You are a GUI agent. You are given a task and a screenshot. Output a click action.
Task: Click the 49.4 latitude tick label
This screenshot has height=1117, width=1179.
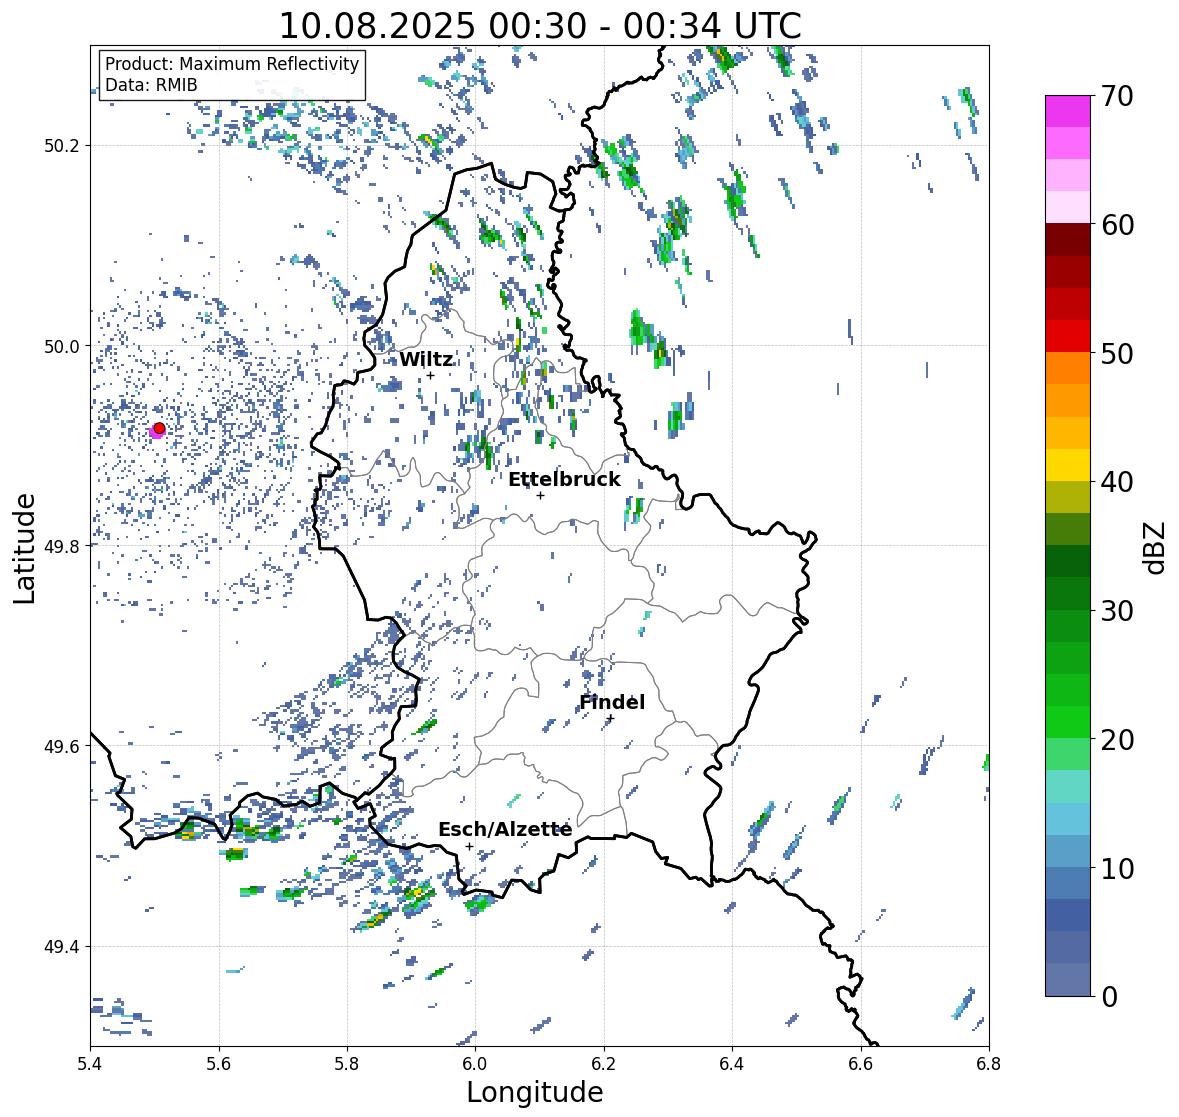click(62, 947)
